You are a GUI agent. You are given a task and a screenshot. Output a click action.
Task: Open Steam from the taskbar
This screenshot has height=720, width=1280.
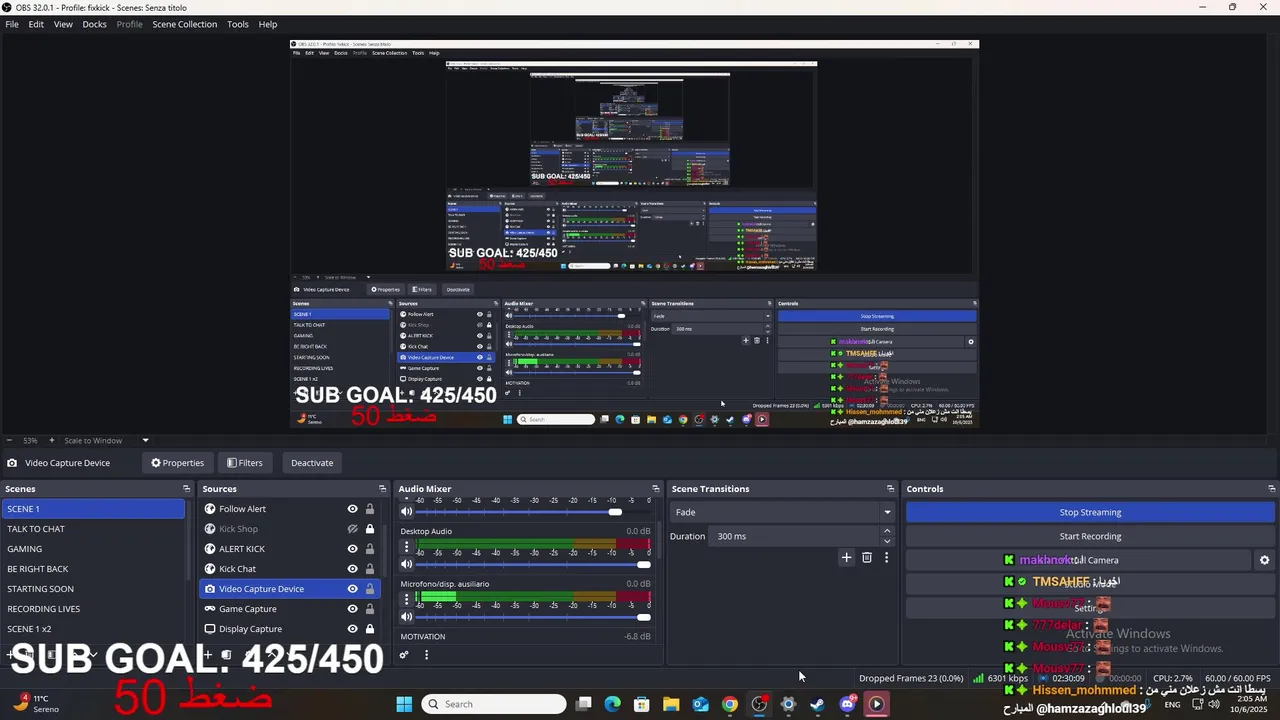[817, 704]
